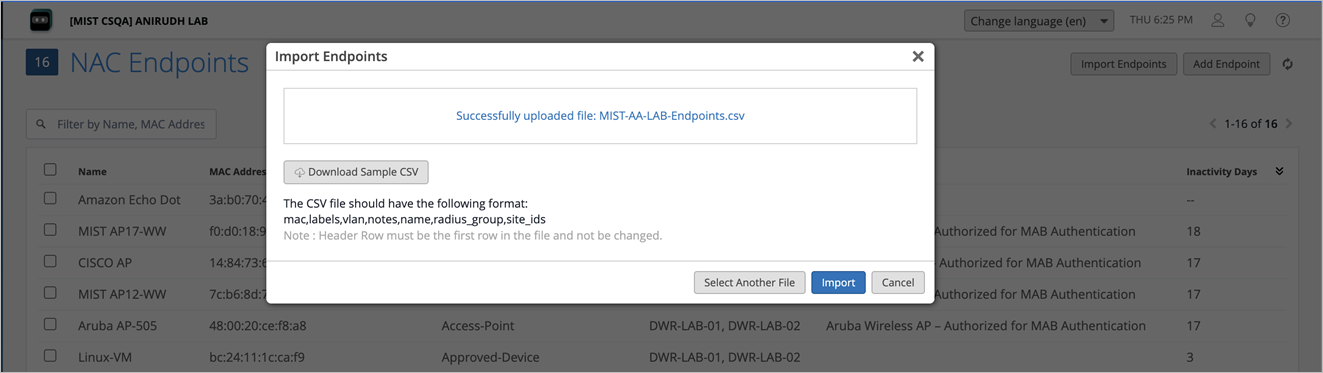Image resolution: width=1323 pixels, height=373 pixels.
Task: Click the 16 endpoint count badge
Action: click(x=42, y=63)
